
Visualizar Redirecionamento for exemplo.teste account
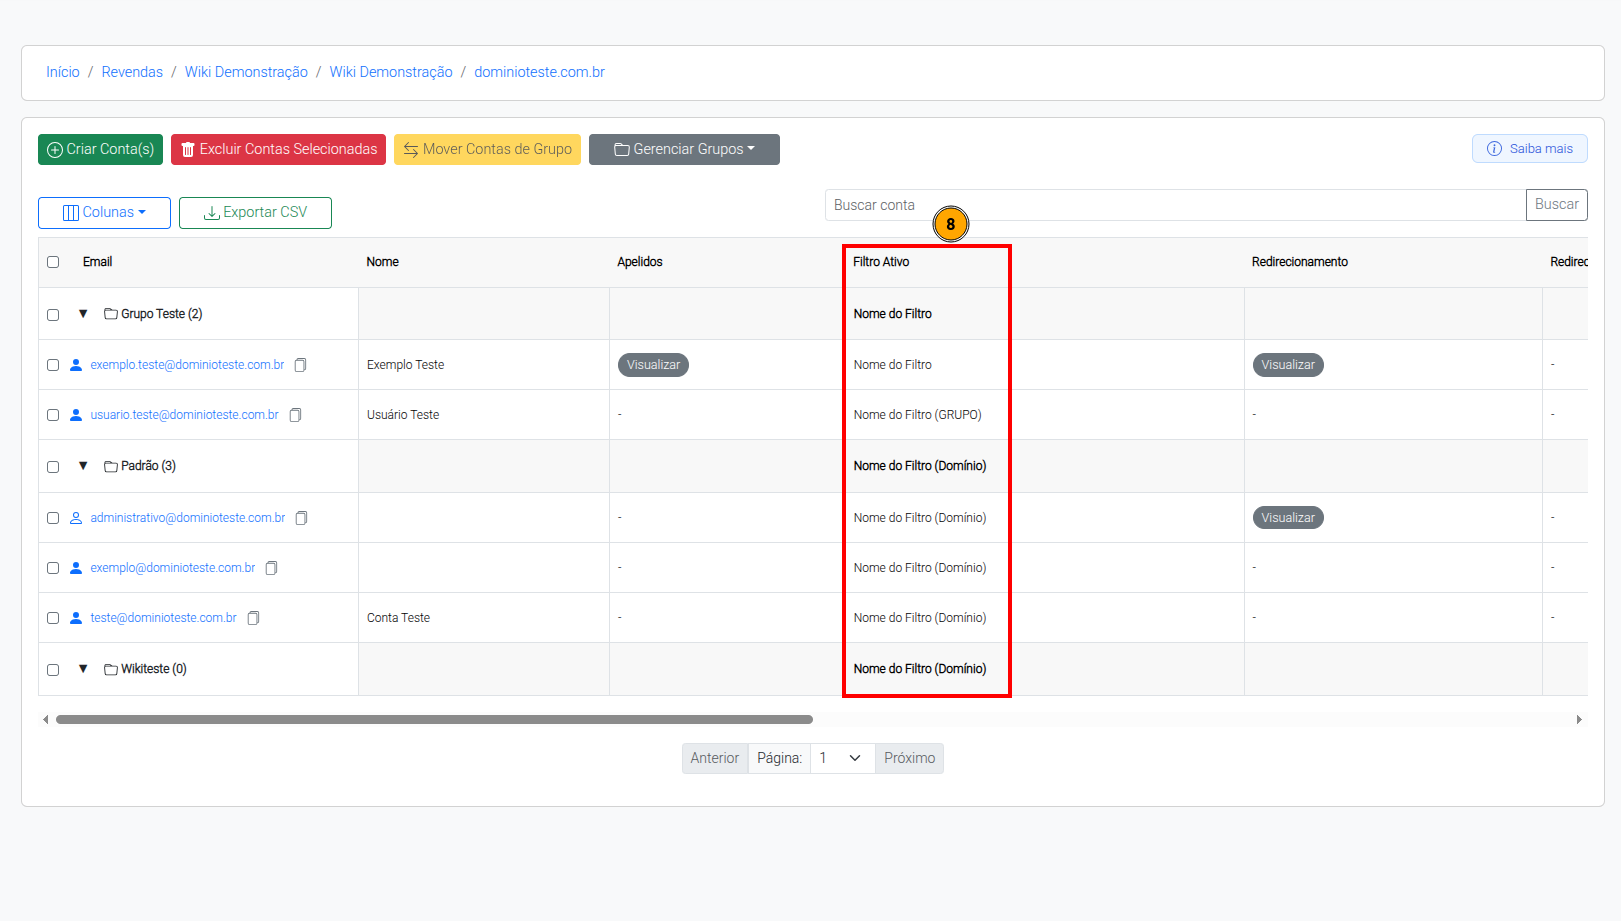point(1288,365)
